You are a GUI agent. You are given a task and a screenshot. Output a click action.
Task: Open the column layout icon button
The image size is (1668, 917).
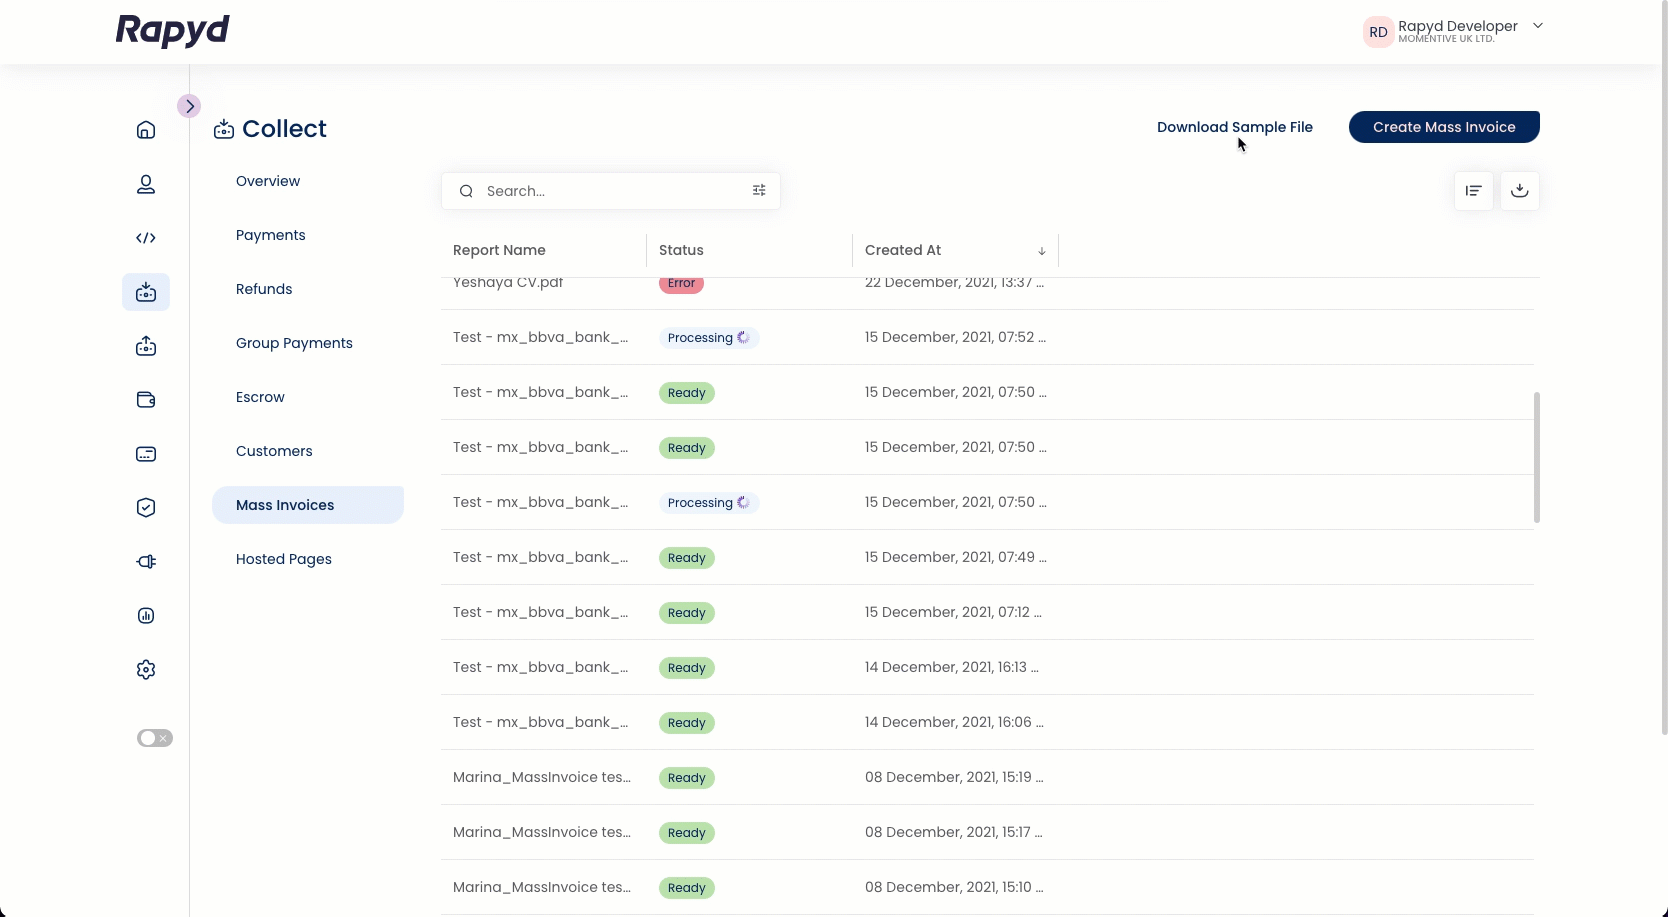1474,191
